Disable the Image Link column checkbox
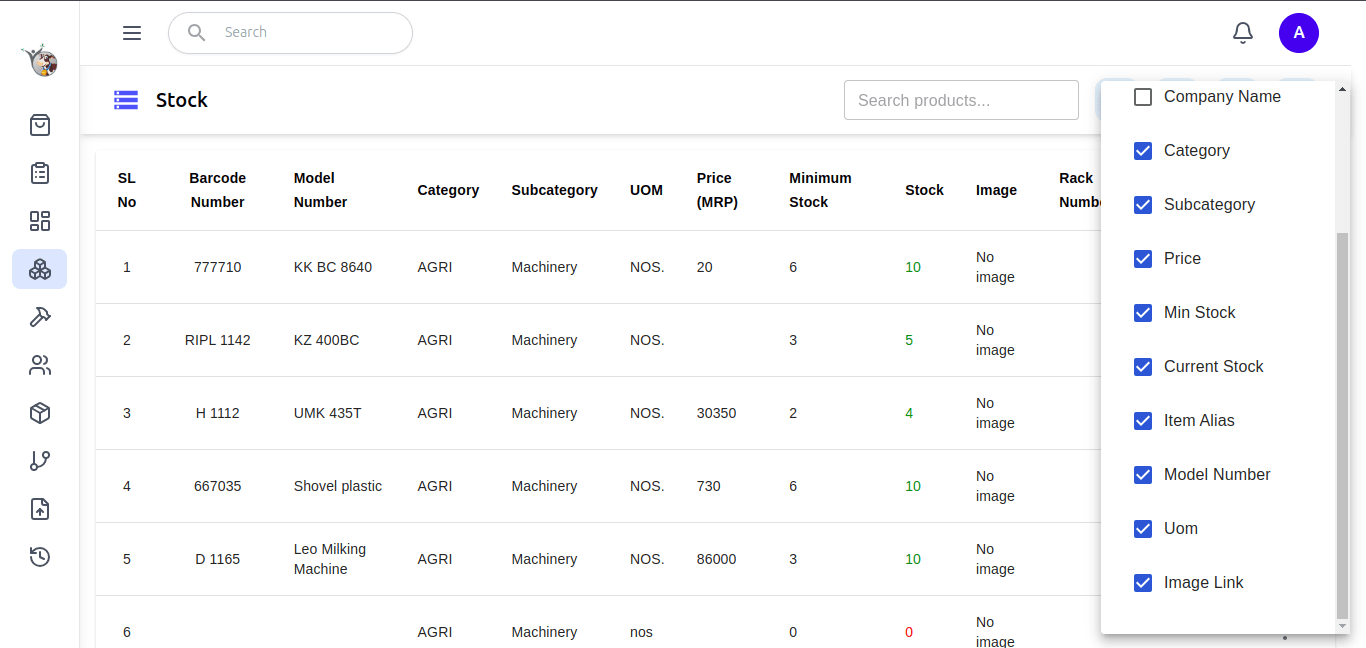This screenshot has height=648, width=1366. (1143, 583)
